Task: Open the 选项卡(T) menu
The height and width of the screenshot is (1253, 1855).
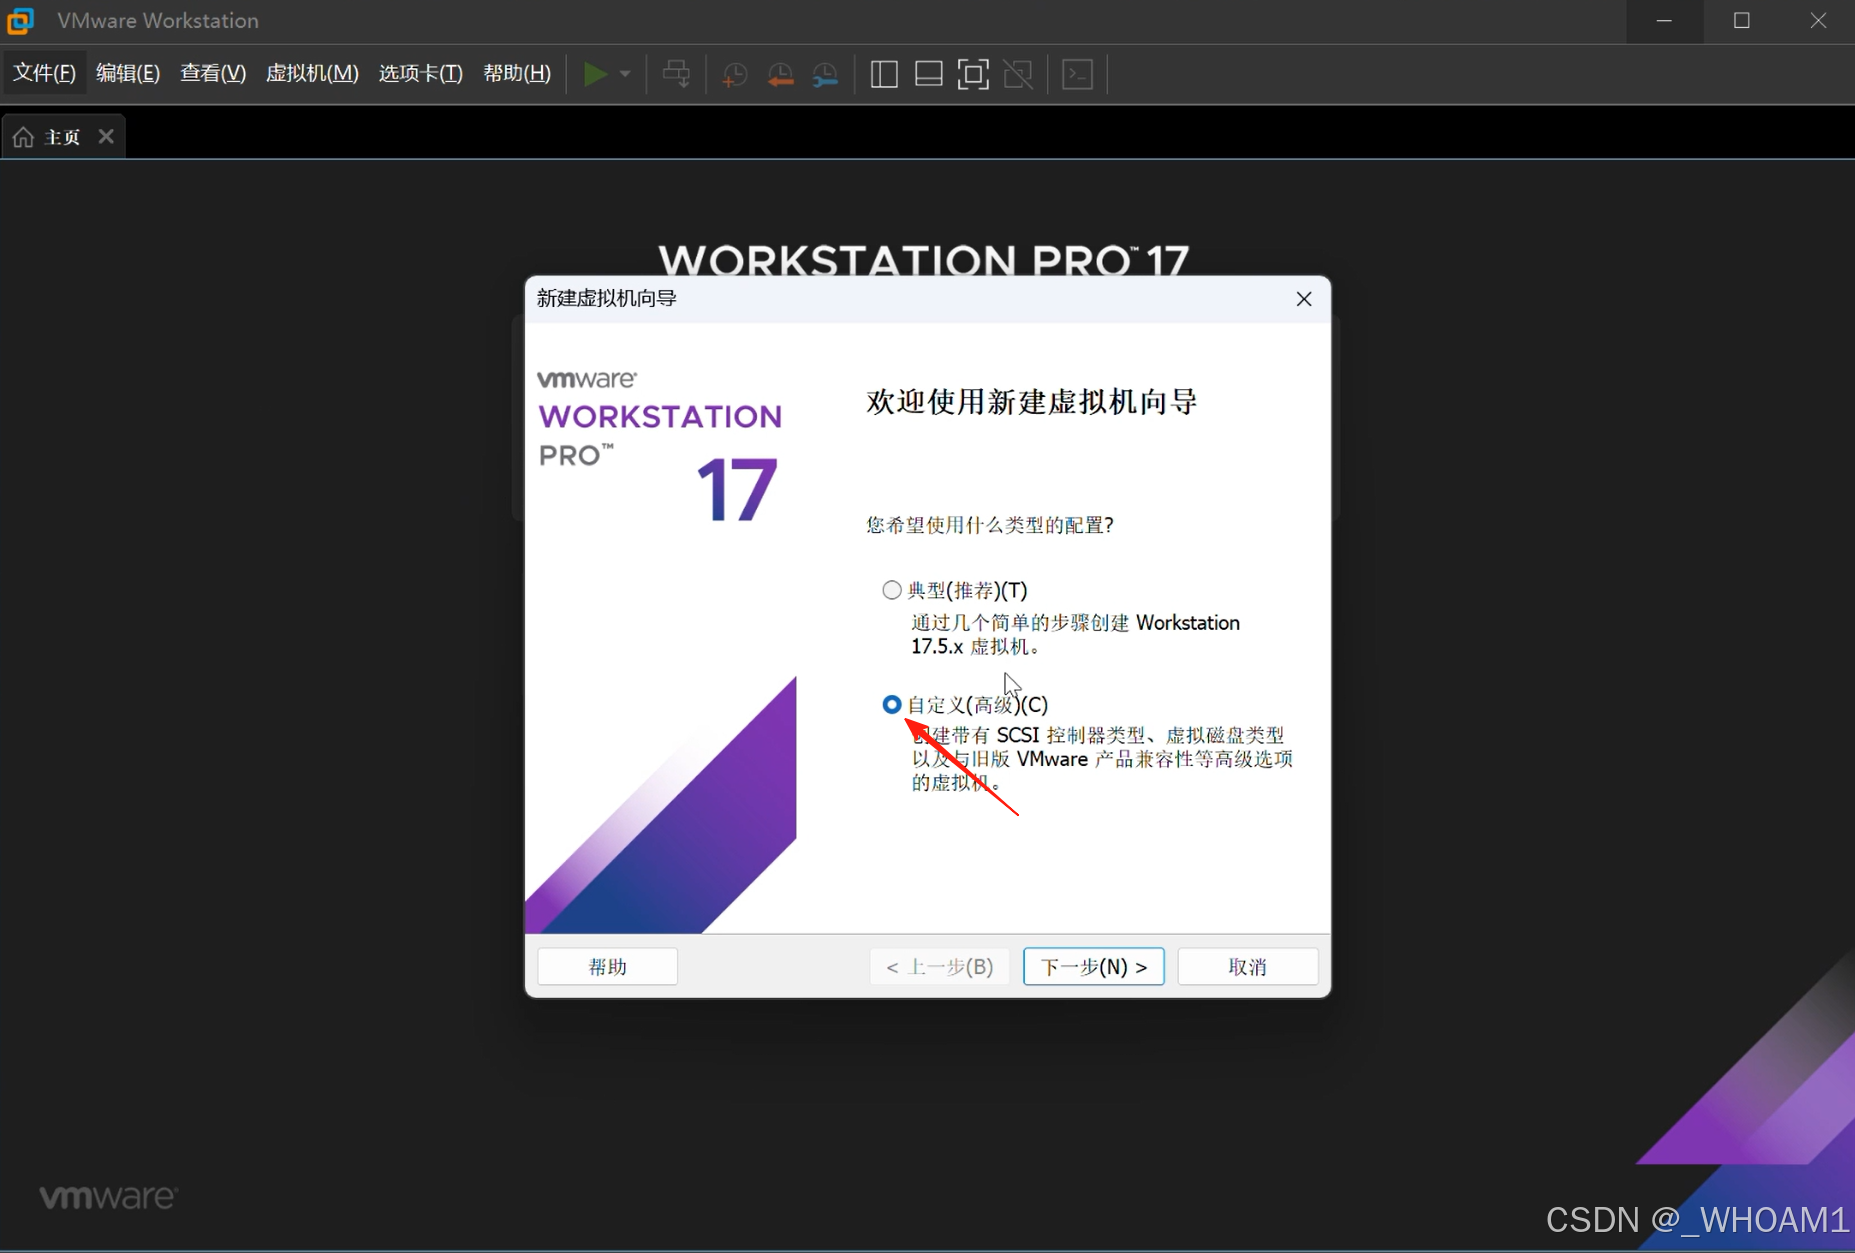Action: tap(421, 73)
